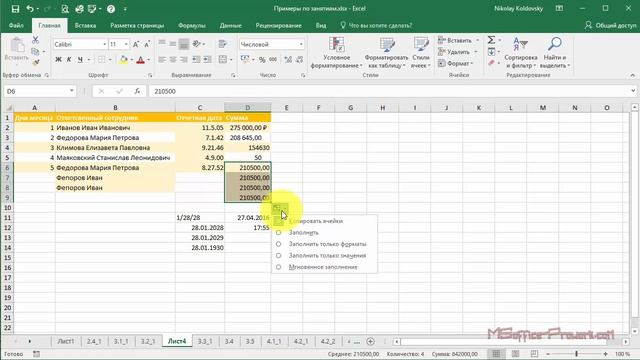Apply italic formatting (К)

(x=69, y=60)
